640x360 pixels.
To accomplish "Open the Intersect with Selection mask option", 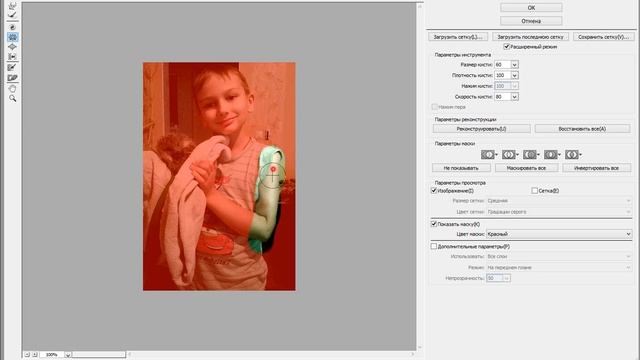I will 552,155.
